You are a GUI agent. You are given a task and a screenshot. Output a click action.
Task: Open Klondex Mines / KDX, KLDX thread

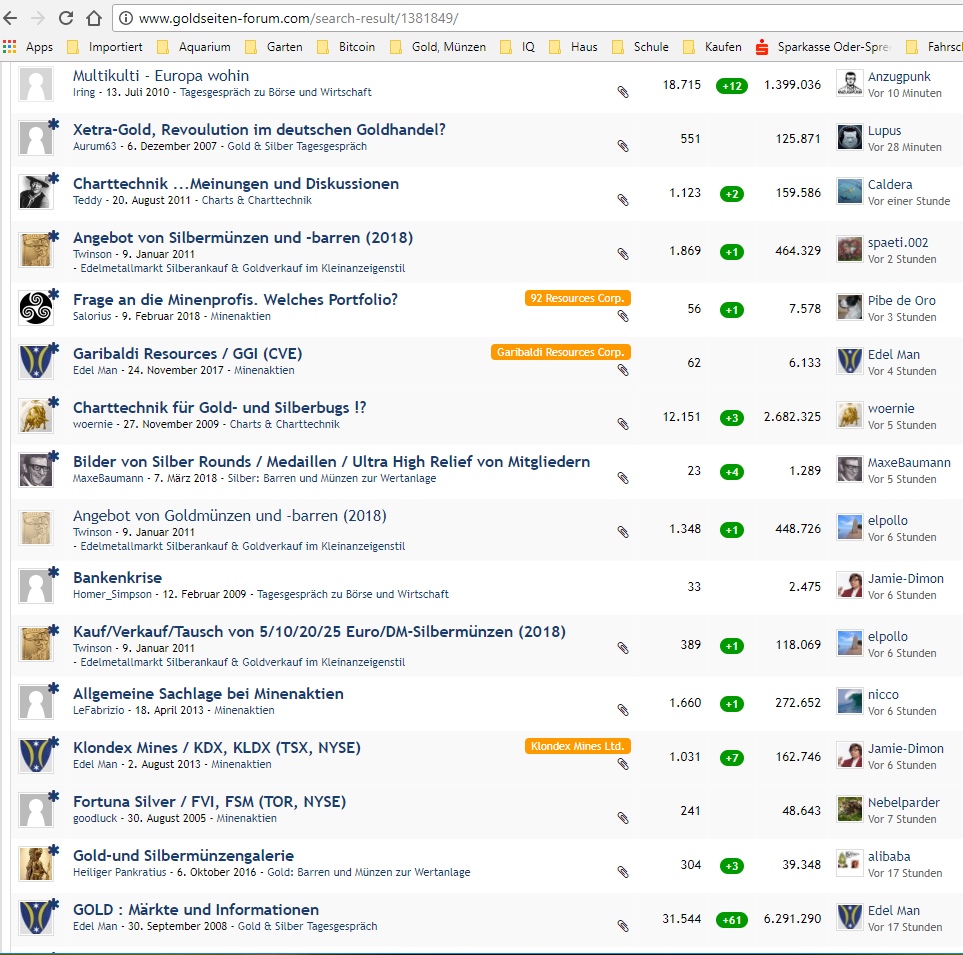(217, 748)
